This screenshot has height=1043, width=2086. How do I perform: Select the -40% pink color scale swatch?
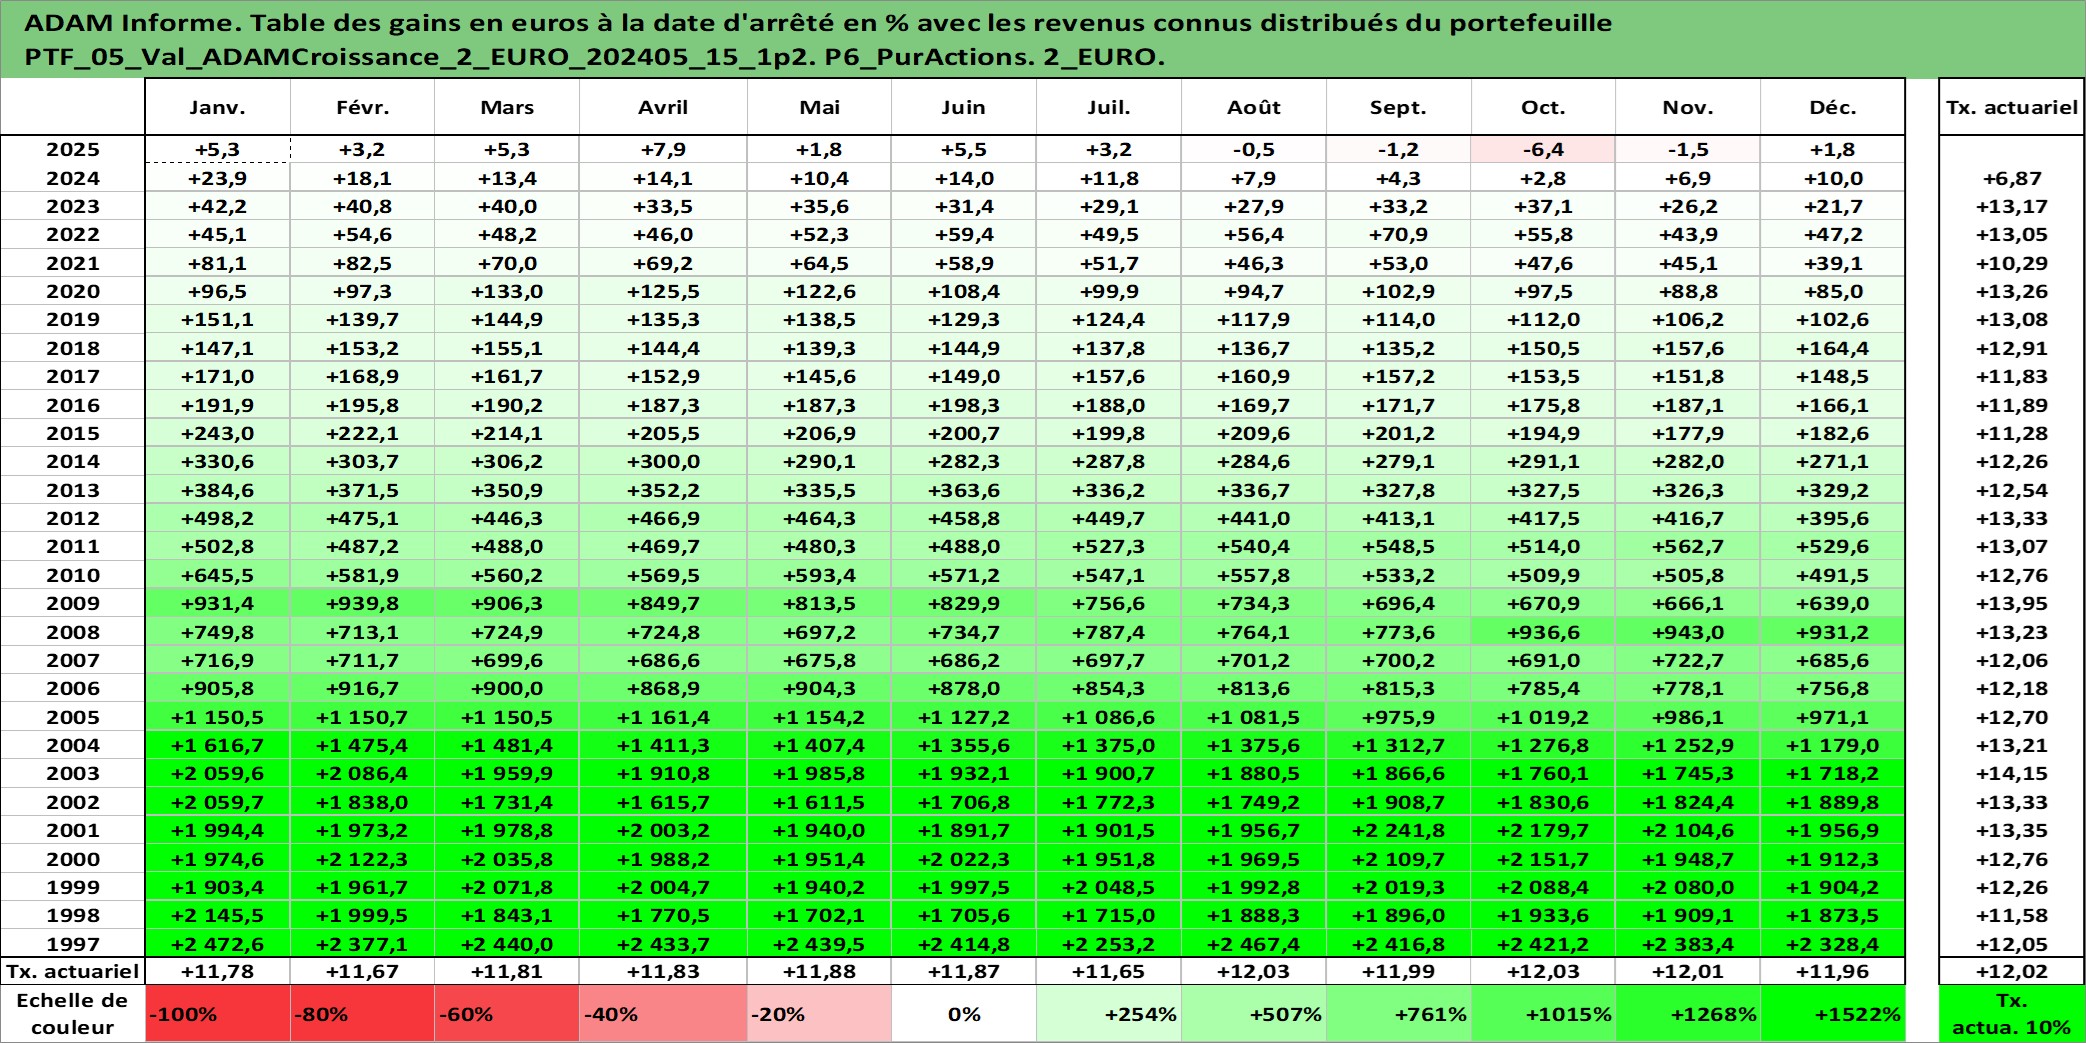[x=663, y=1014]
